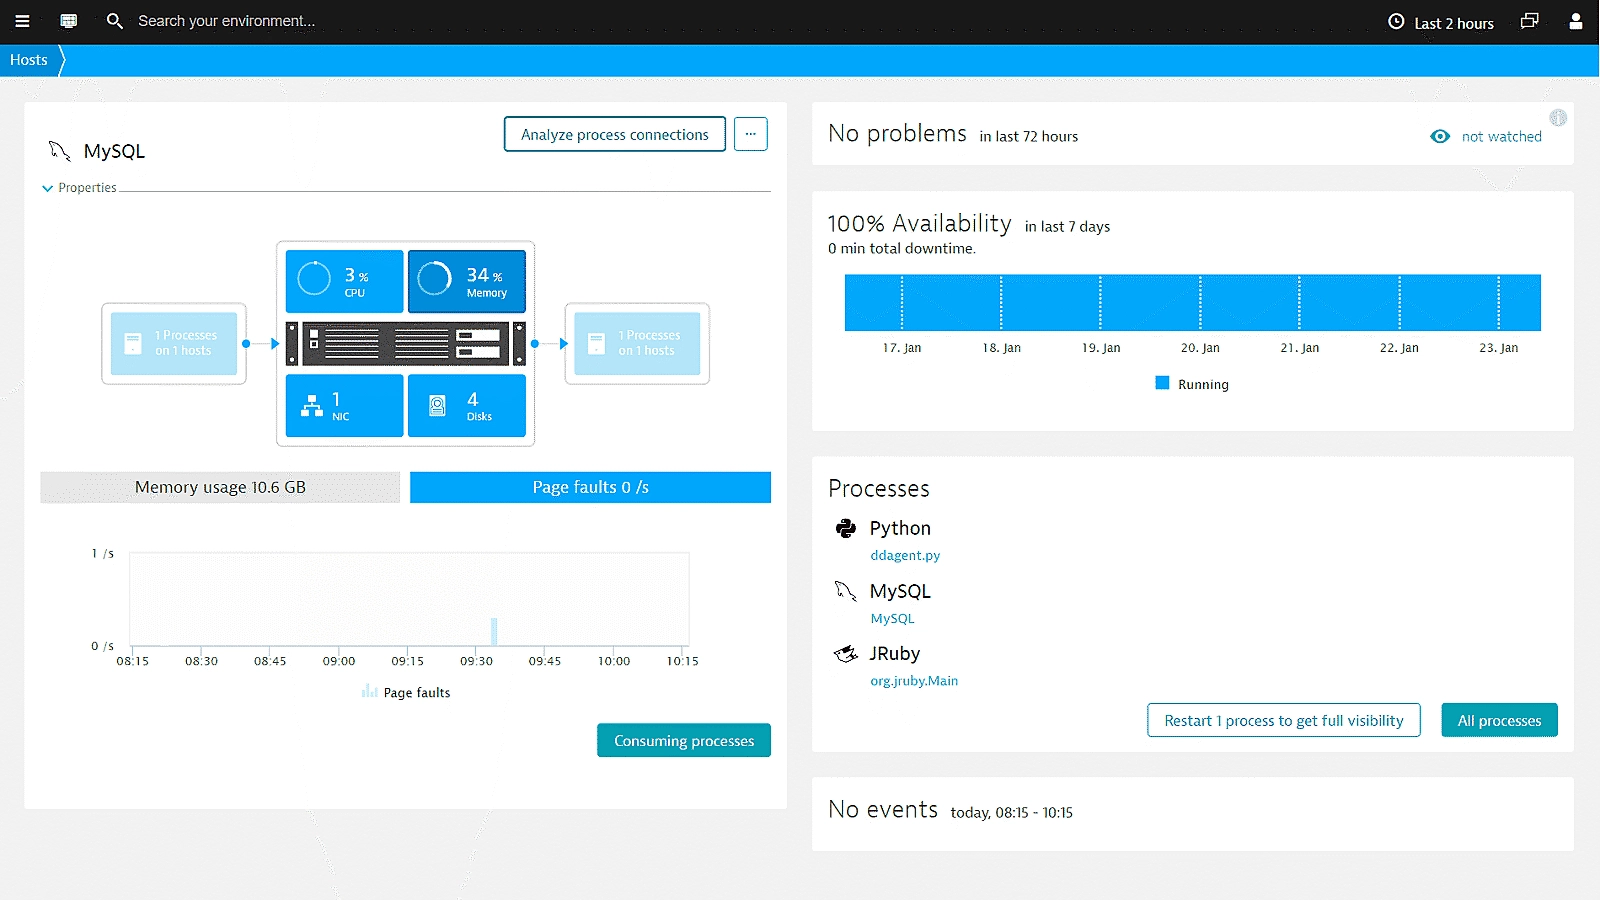Click the CPU circular gauge icon

[314, 279]
